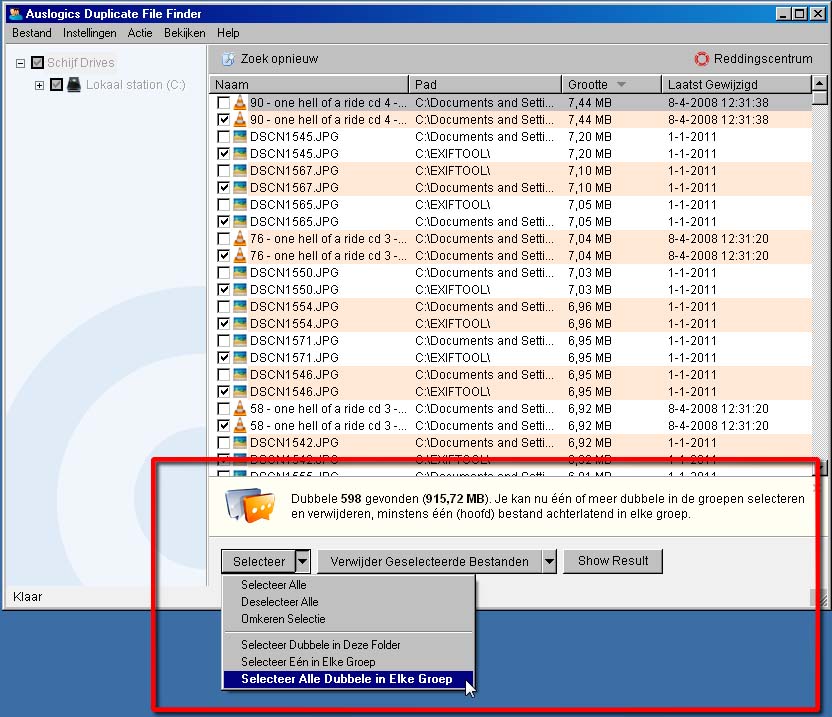This screenshot has width=832, height=717.
Task: Click the list scrollbar up arrow
Action: (820, 83)
